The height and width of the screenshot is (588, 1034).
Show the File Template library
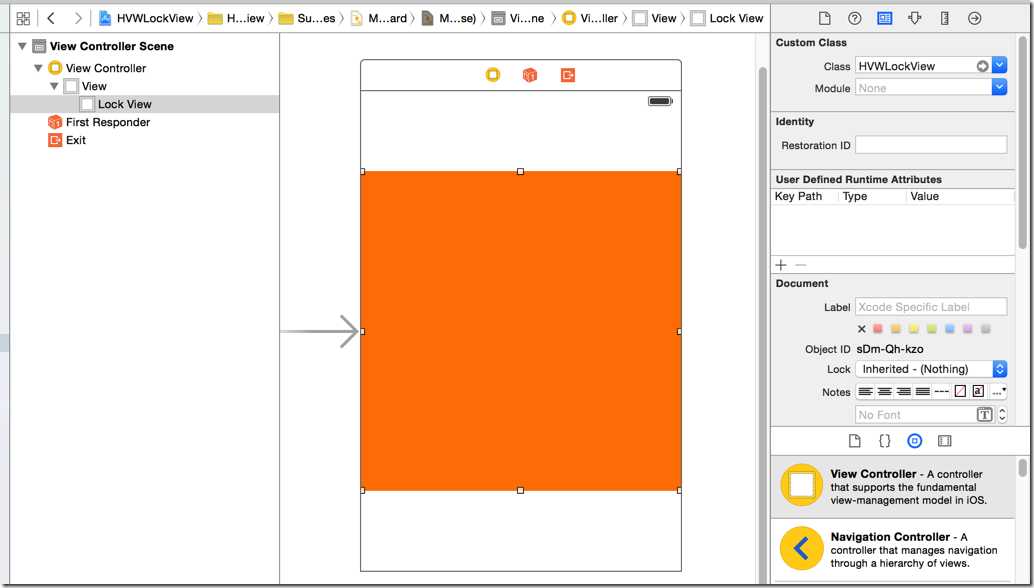(x=855, y=441)
